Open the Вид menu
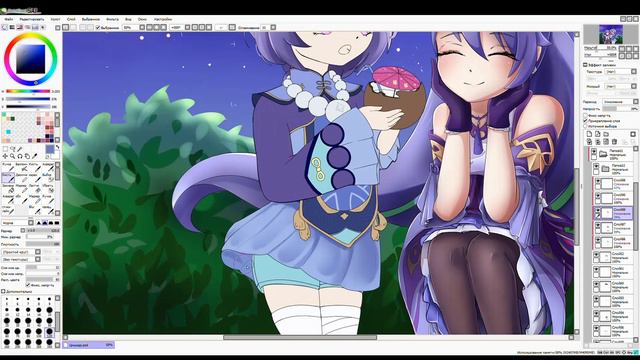The image size is (640, 360). click(128, 19)
